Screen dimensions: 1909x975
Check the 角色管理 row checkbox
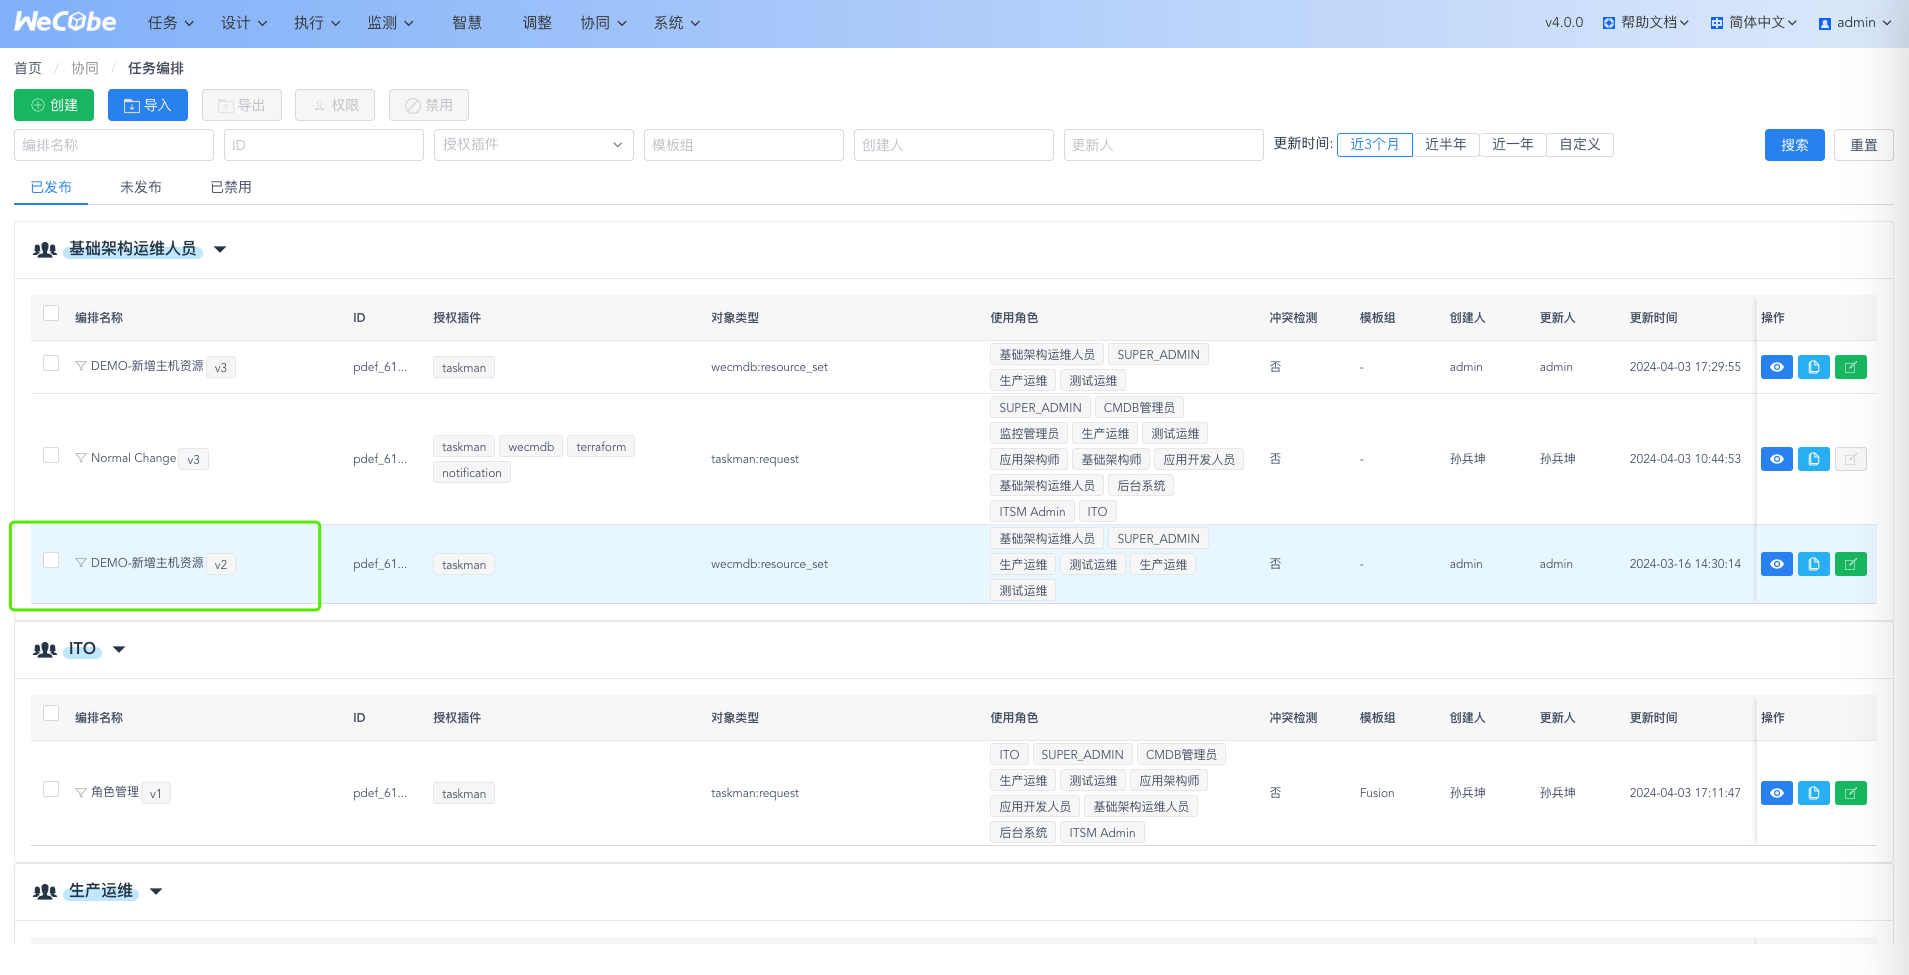(51, 789)
